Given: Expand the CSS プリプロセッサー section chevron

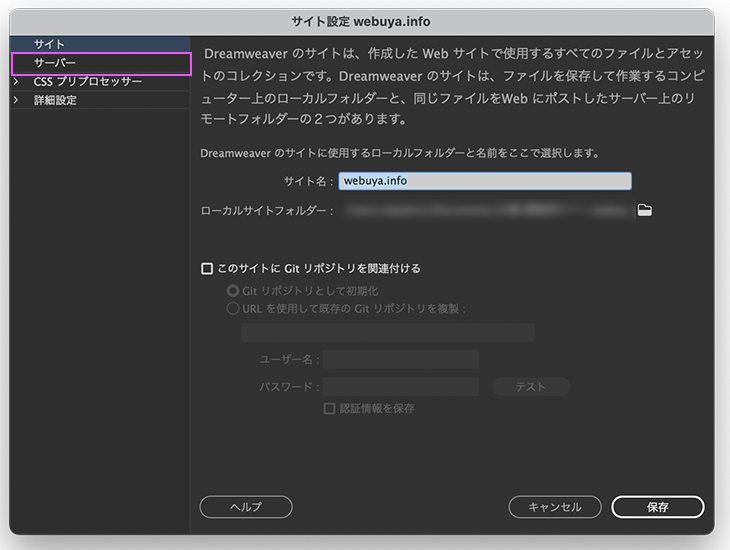Looking at the screenshot, I should 16,81.
